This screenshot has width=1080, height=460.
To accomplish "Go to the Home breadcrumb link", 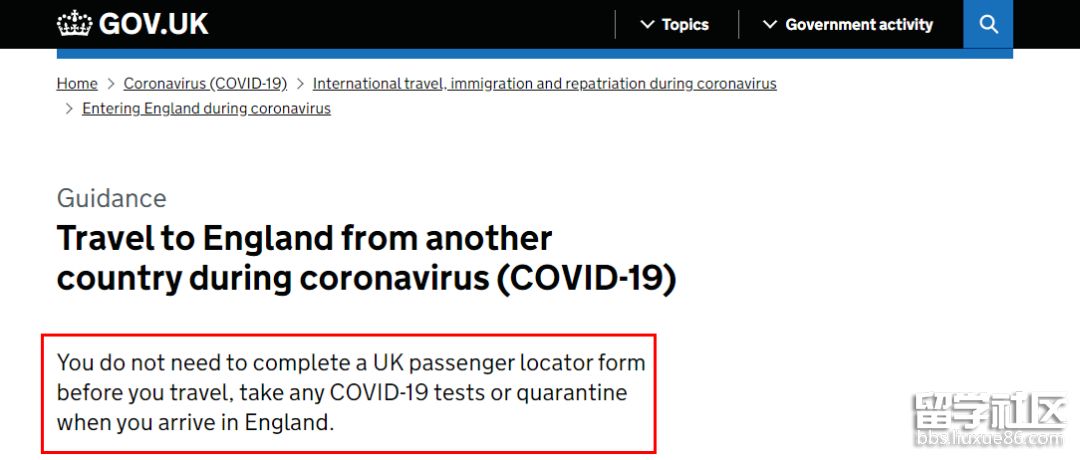I will pos(77,84).
